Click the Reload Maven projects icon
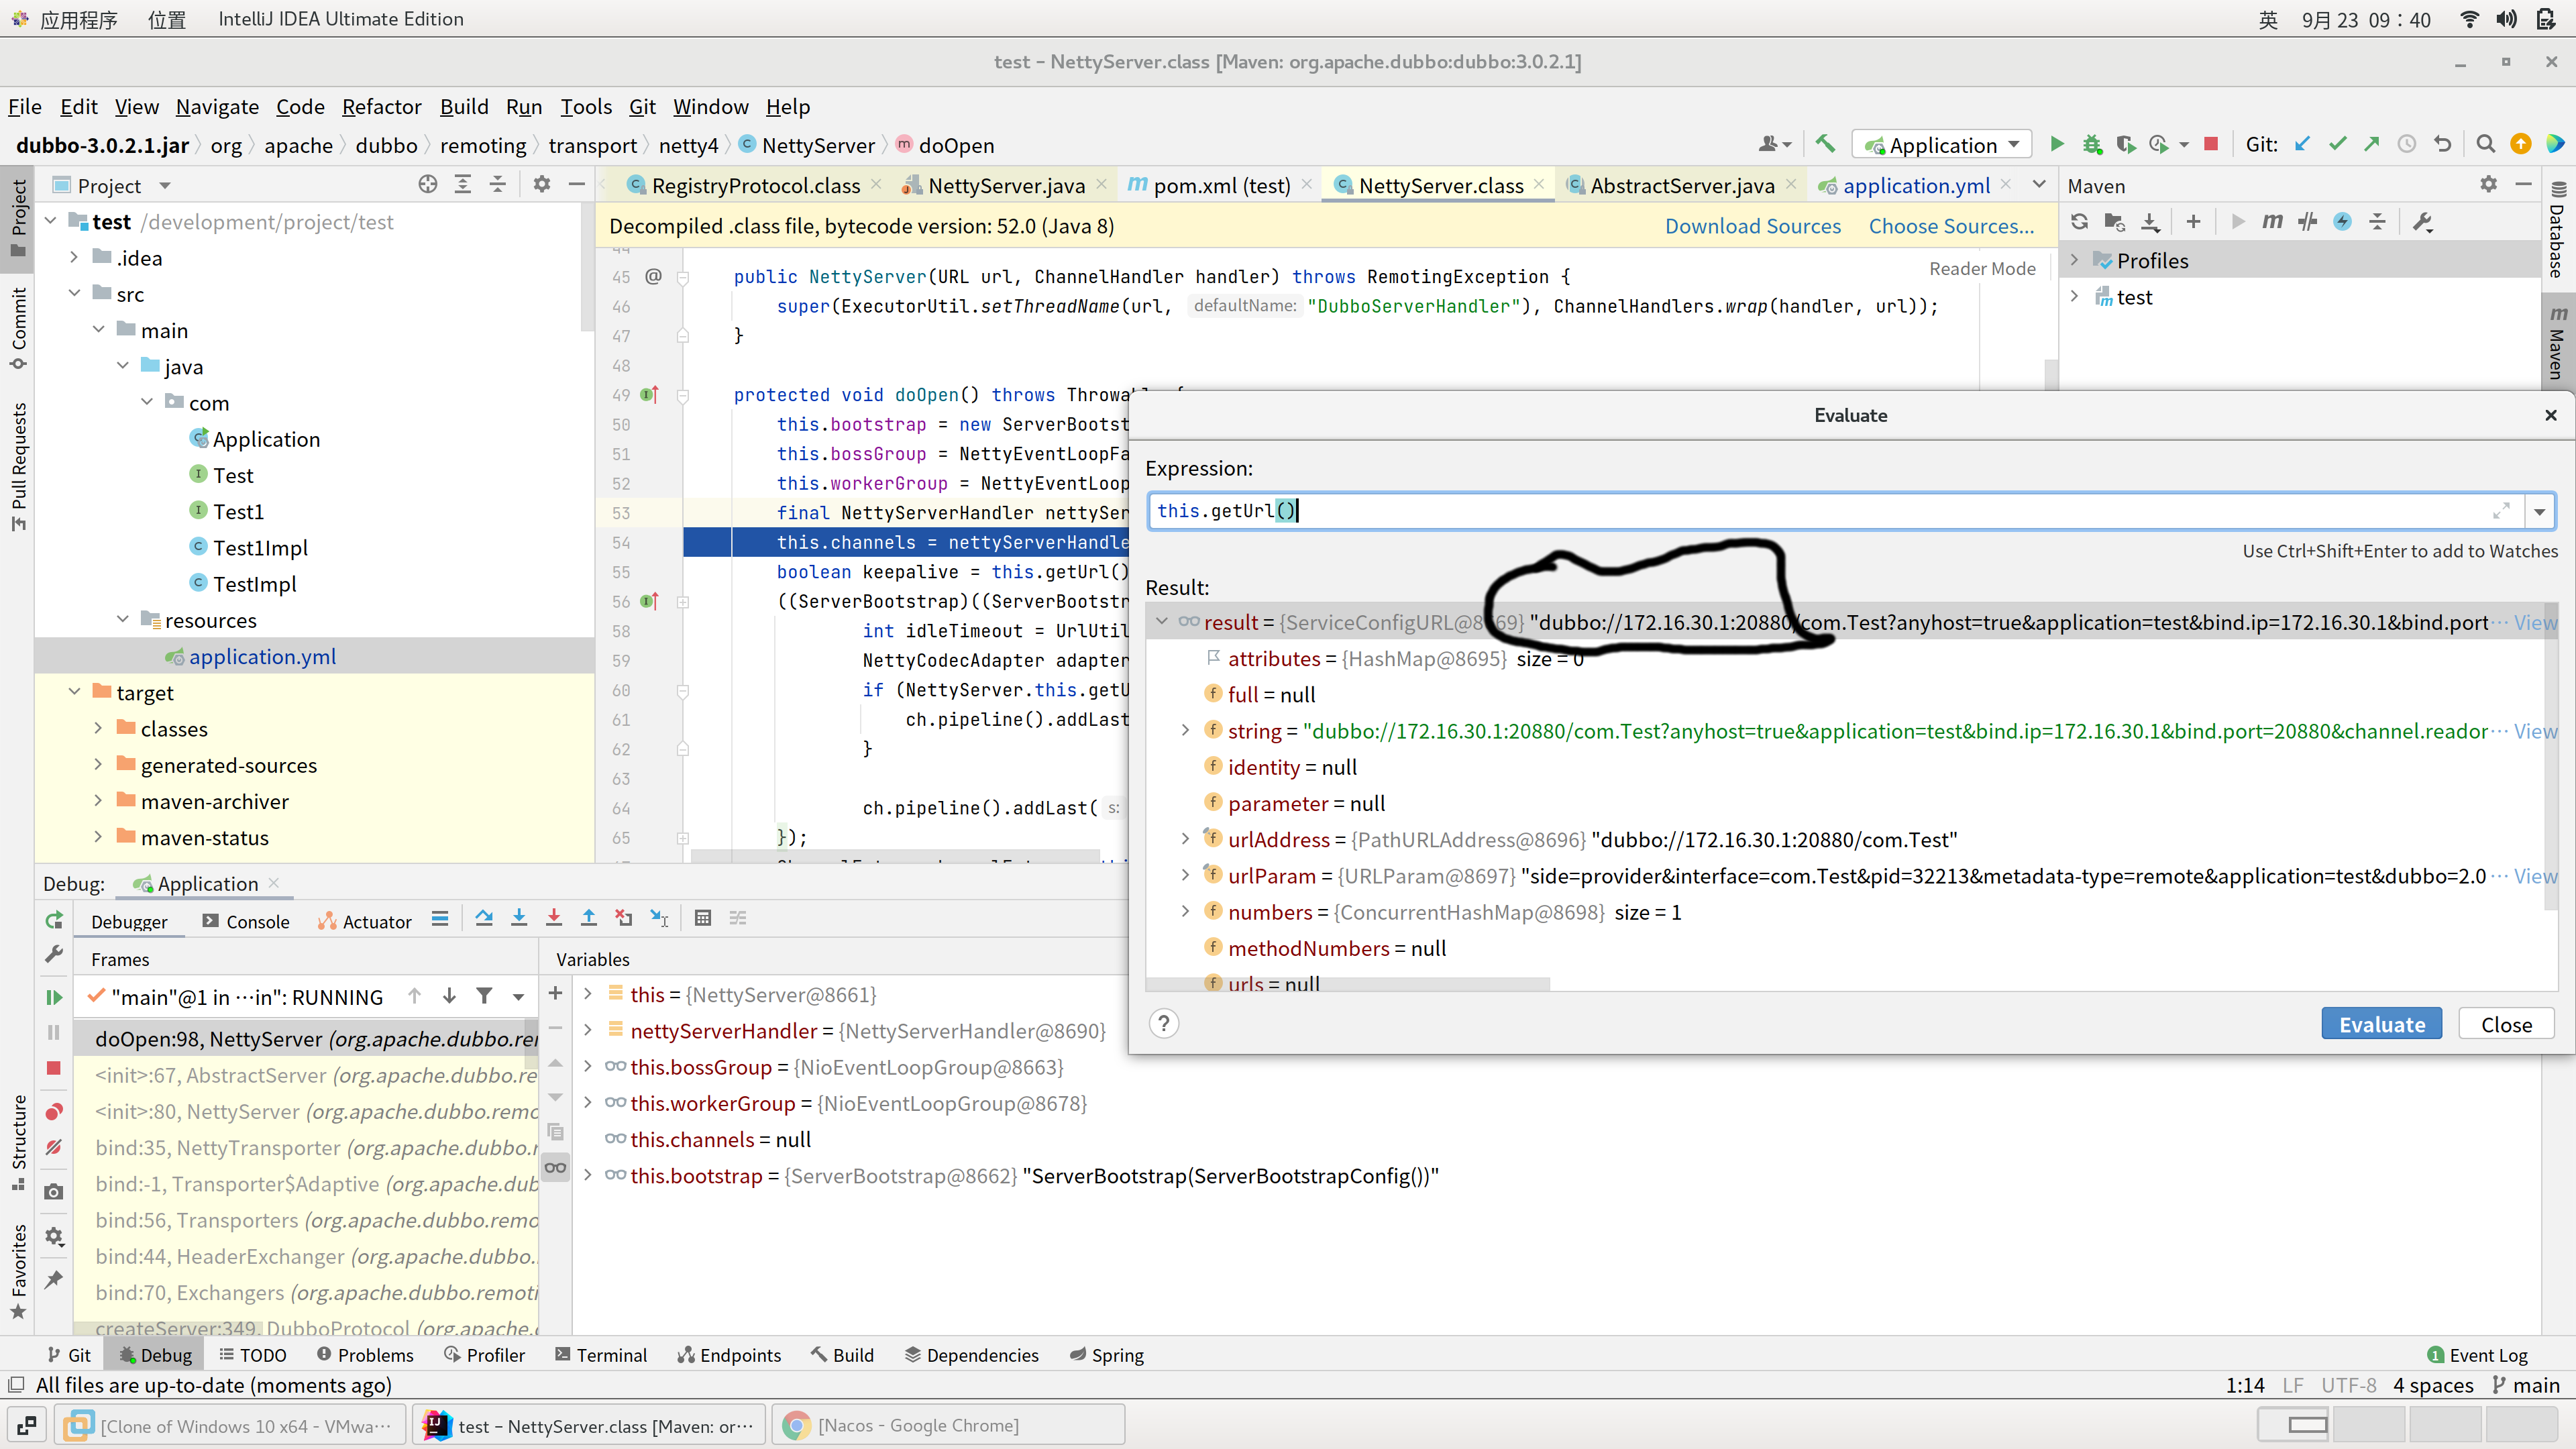Viewport: 2576px width, 1449px height. pos(2080,222)
